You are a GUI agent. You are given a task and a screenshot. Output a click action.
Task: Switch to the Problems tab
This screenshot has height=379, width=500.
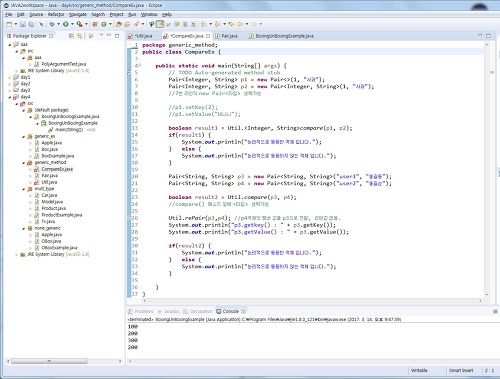141,311
